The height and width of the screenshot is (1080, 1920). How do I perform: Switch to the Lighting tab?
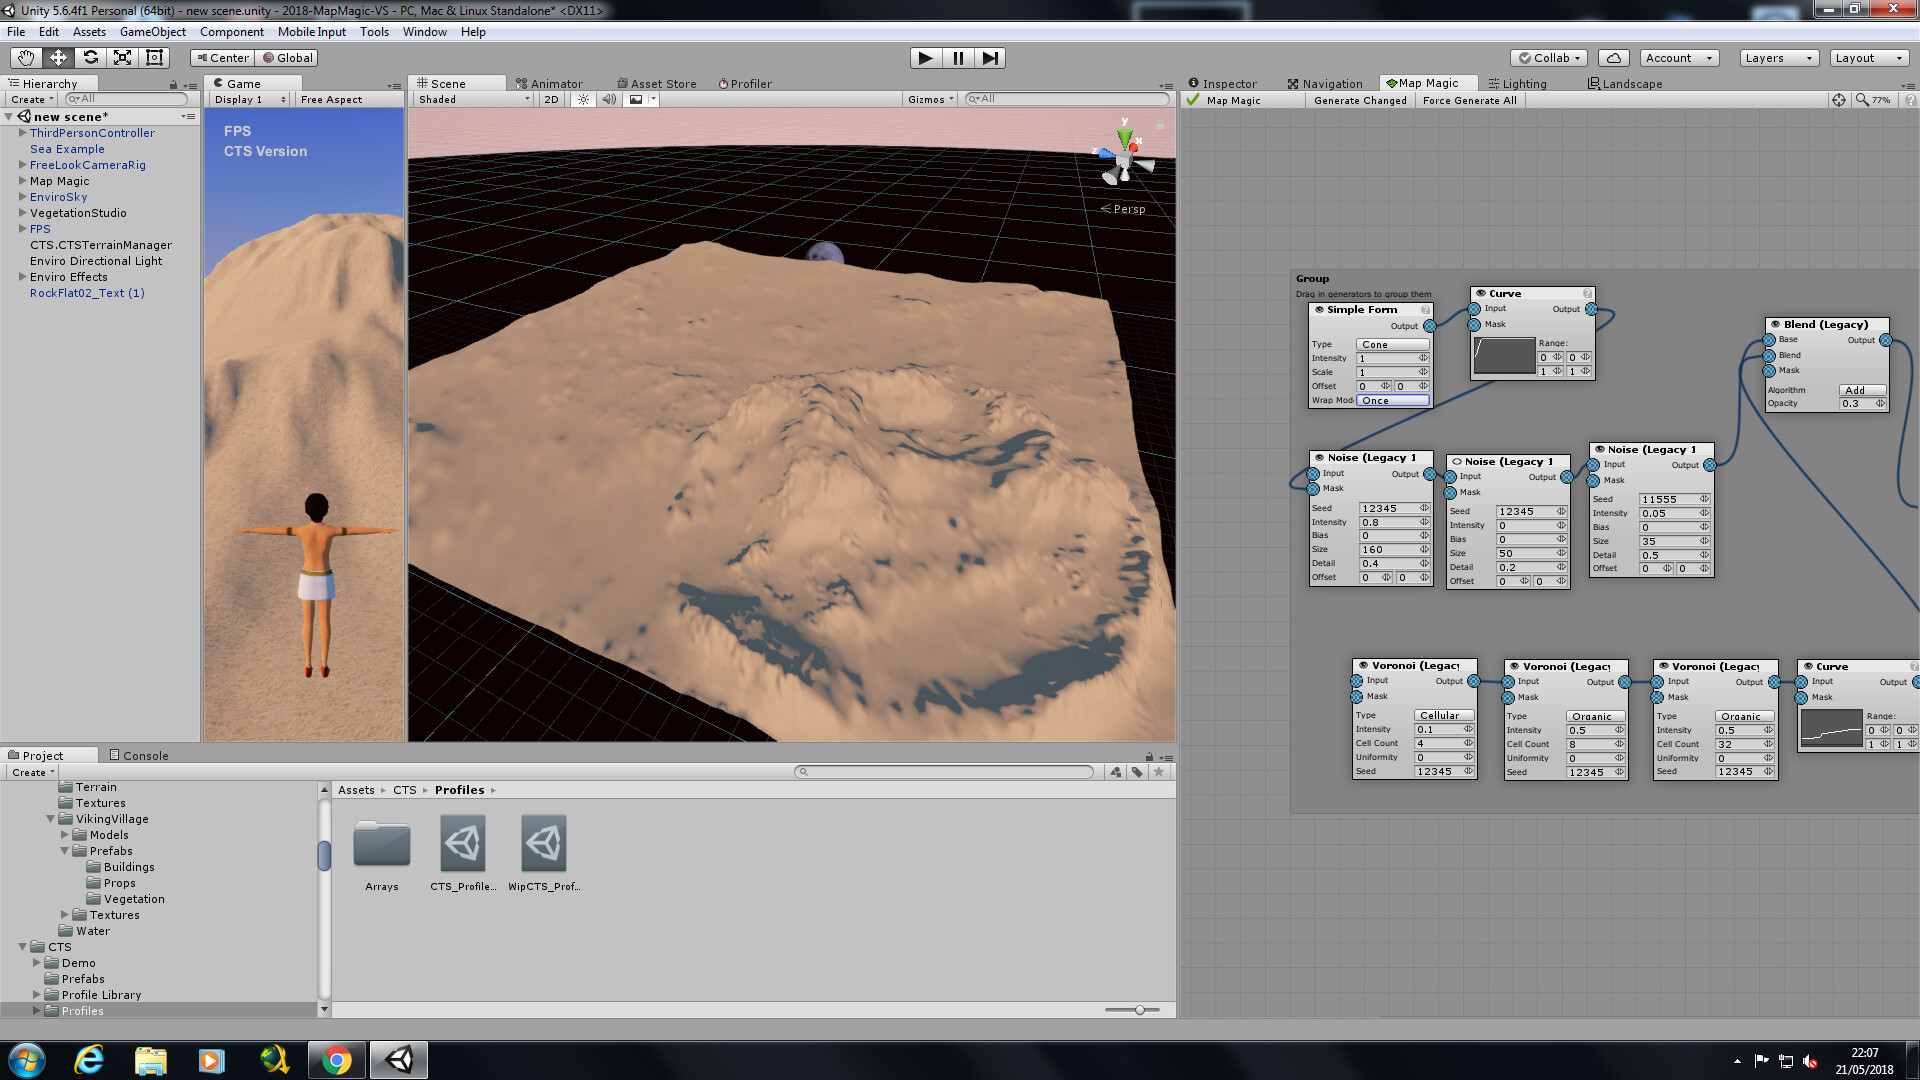pyautogui.click(x=1518, y=83)
